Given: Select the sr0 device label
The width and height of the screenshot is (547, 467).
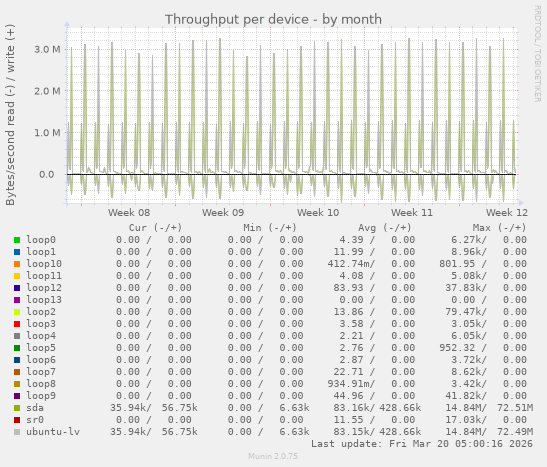Looking at the screenshot, I should coord(35,420).
